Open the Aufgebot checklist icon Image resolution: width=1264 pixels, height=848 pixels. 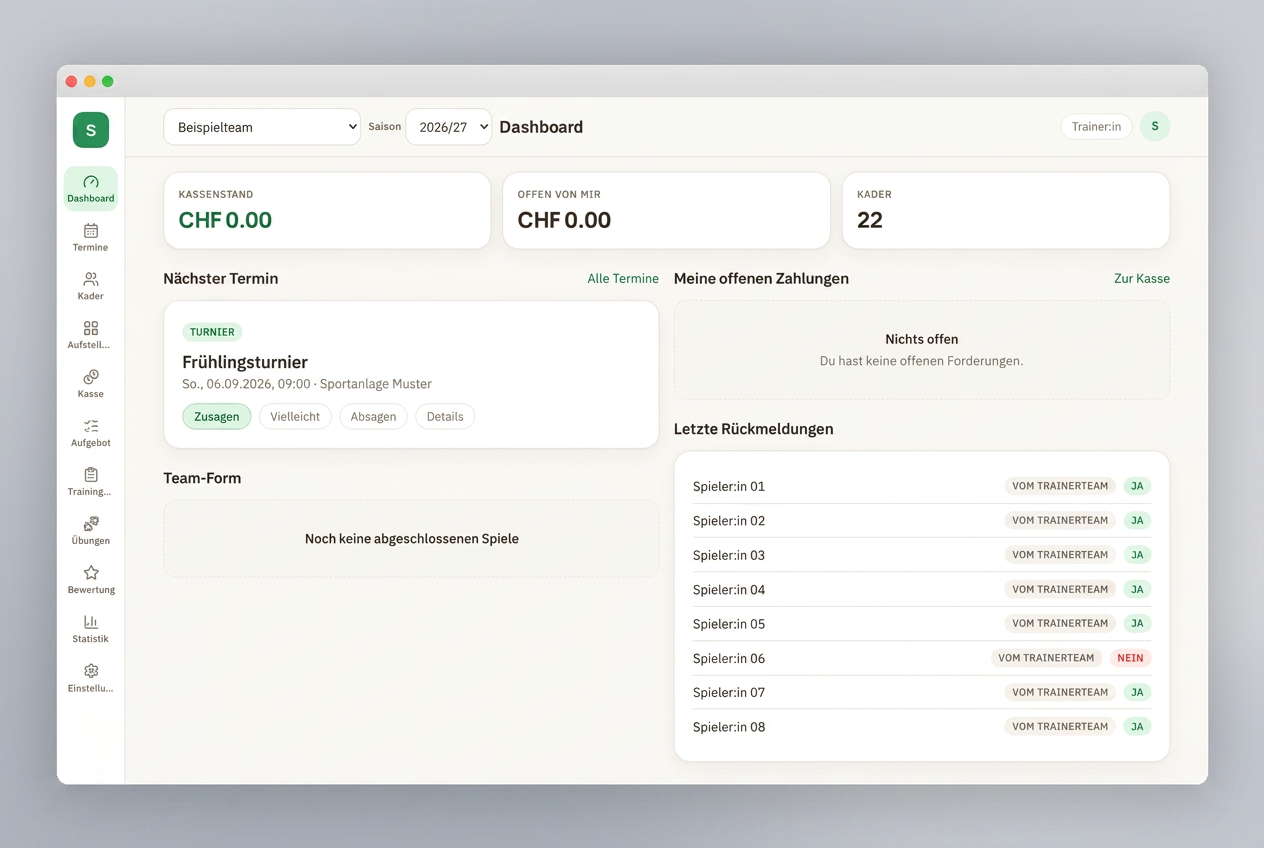click(91, 427)
